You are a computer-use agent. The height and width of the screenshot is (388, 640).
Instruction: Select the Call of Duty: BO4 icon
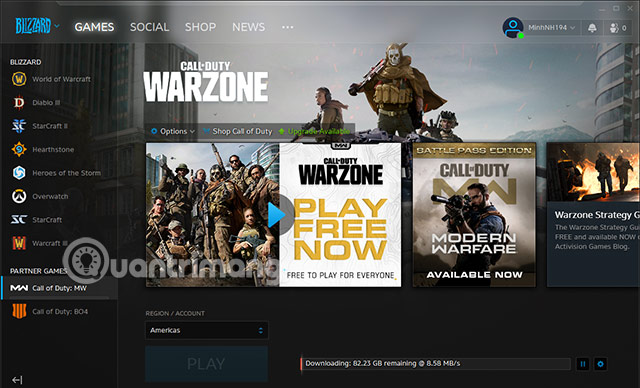tap(19, 311)
